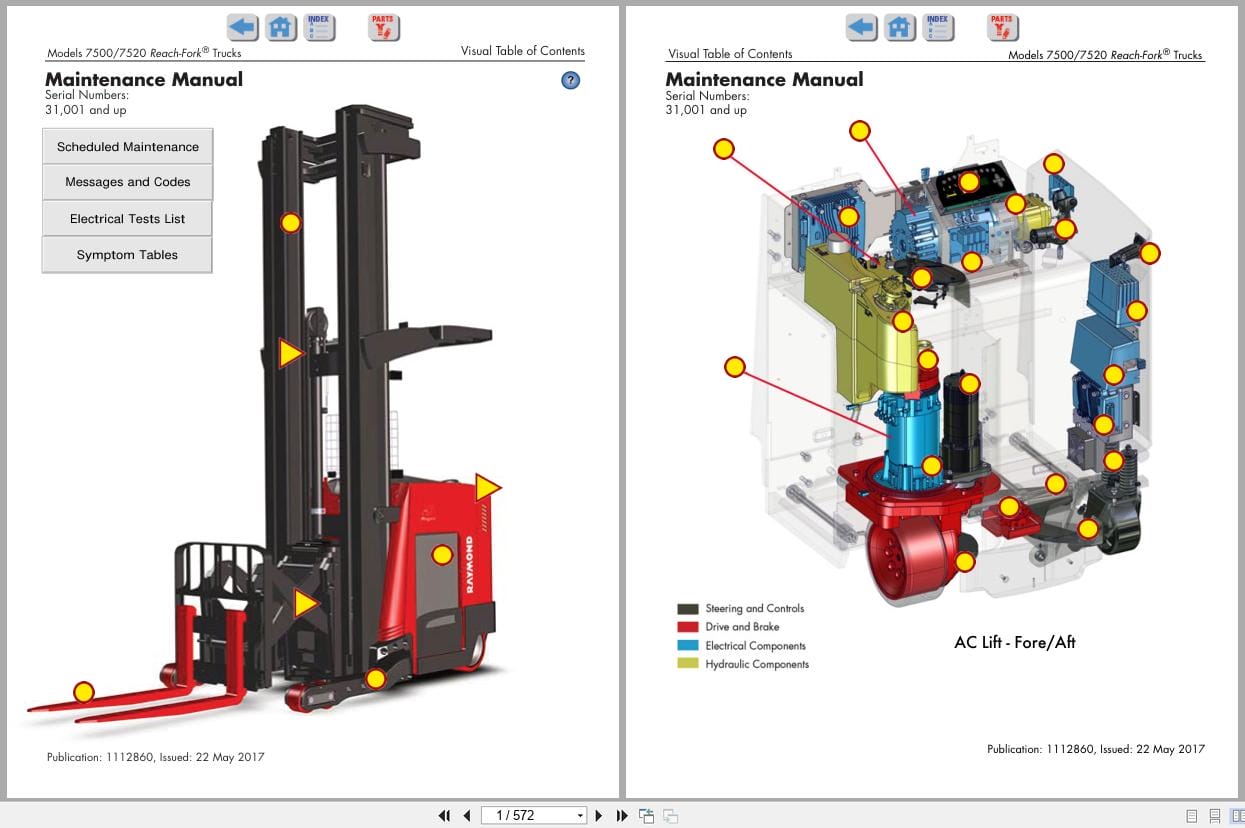1245x828 pixels.
Task: Click the hotspot on the black caster wheel
Action: 1088,528
